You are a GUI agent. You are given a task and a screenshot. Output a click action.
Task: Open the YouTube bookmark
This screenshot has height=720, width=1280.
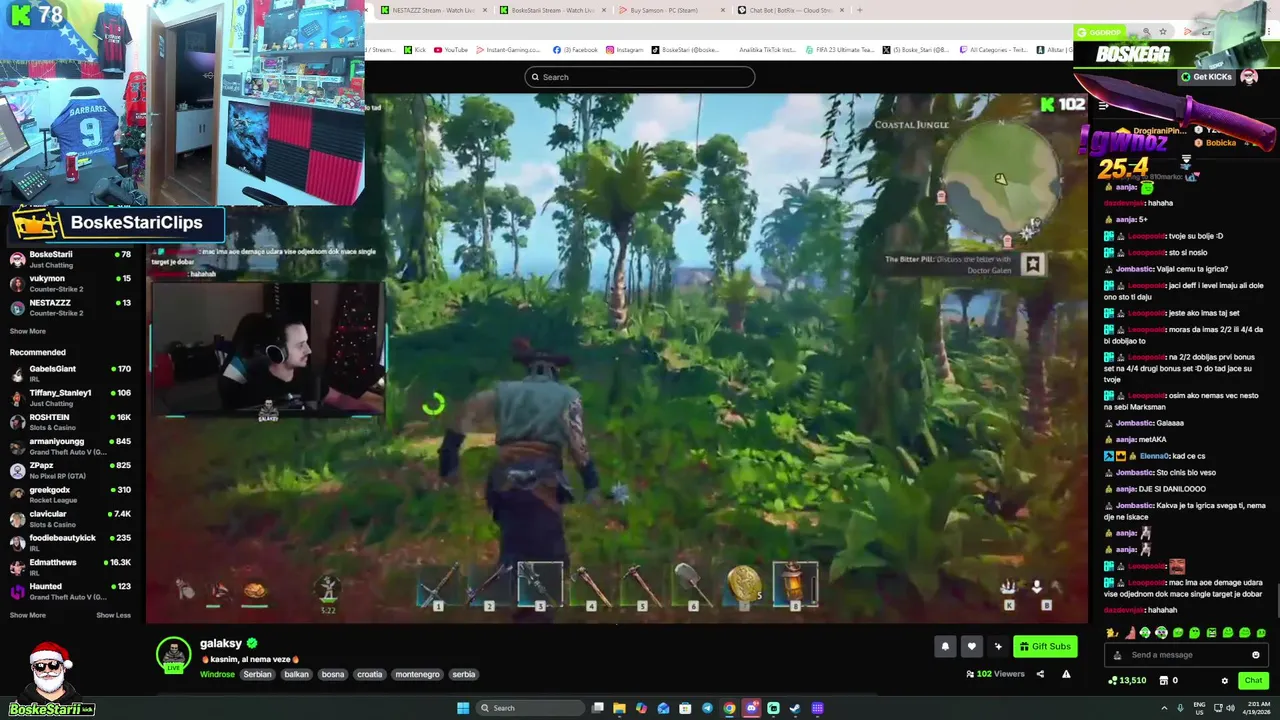tap(451, 50)
